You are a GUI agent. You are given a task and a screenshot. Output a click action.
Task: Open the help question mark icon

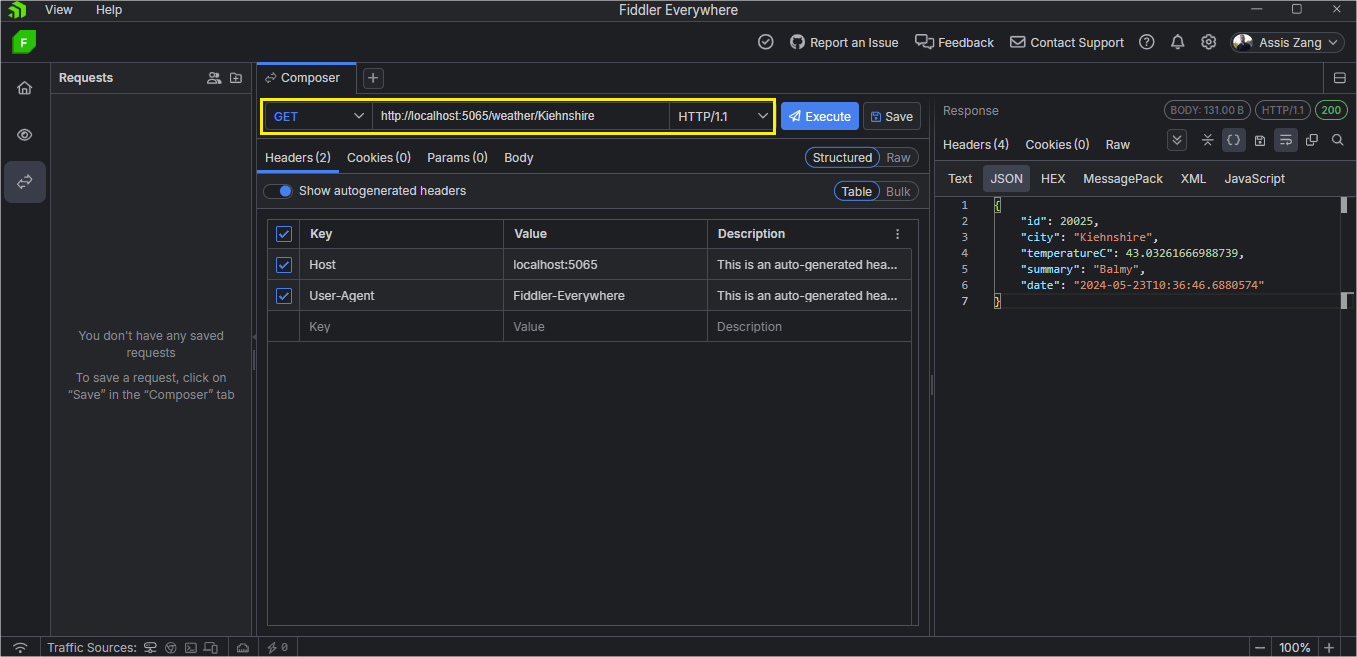click(x=1147, y=42)
